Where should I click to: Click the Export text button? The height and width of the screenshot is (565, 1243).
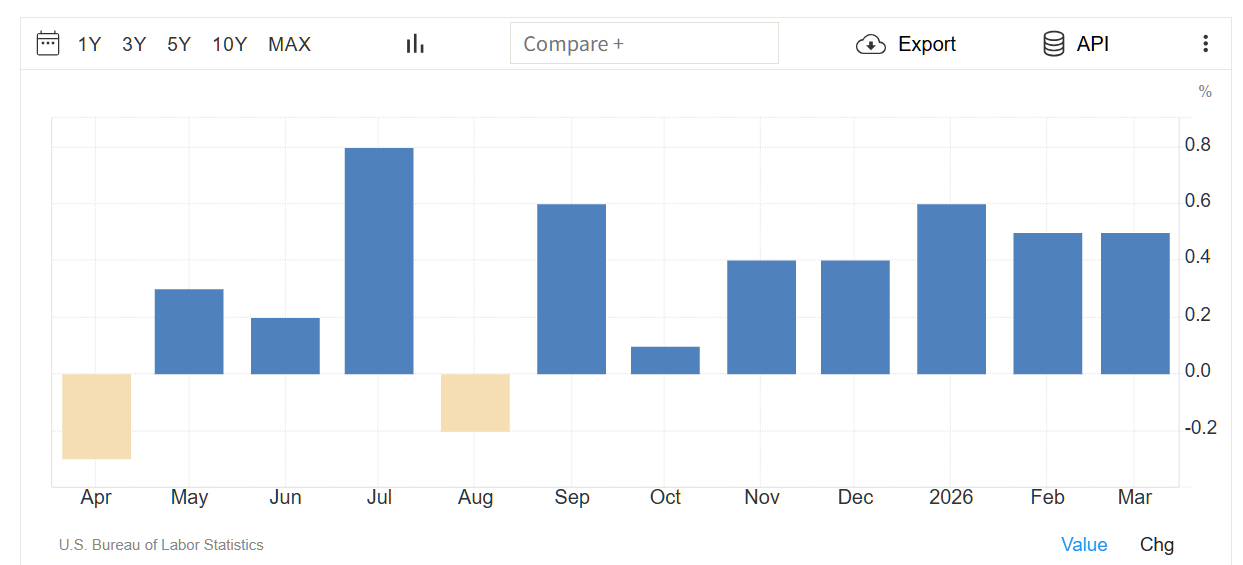(927, 44)
